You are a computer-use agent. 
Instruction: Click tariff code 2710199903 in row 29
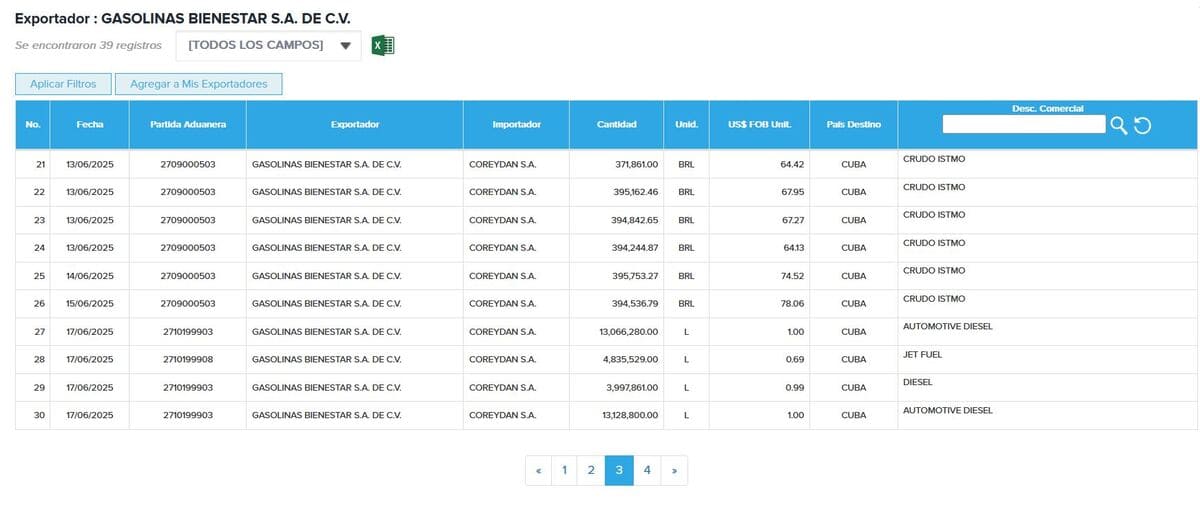tap(188, 388)
